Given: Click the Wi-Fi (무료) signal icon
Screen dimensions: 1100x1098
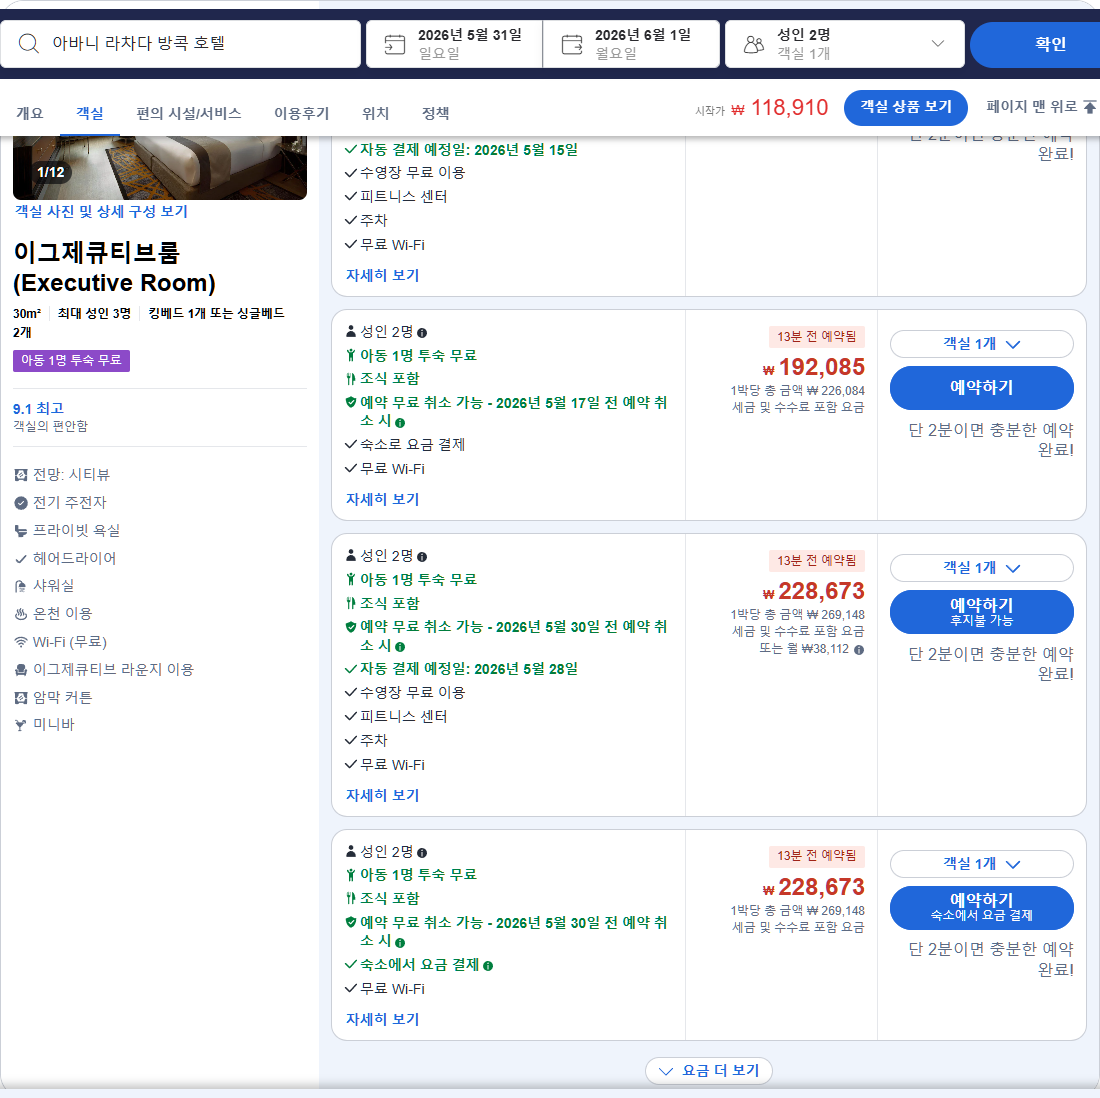Looking at the screenshot, I should pos(21,642).
